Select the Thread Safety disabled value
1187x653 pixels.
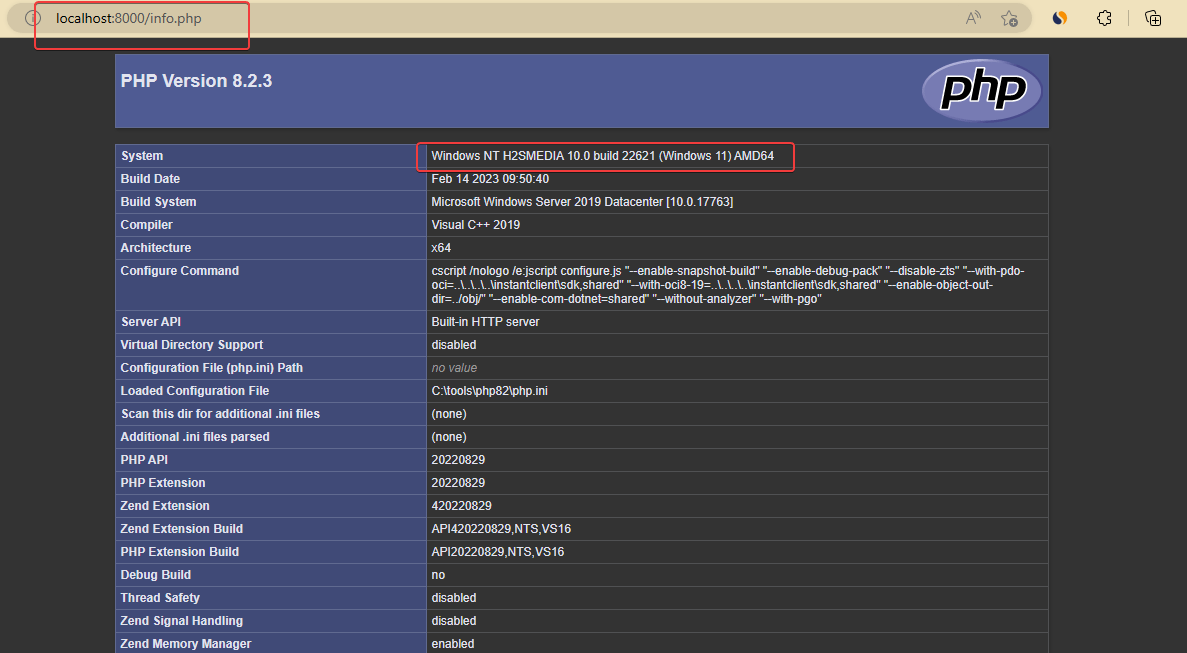(x=453, y=597)
